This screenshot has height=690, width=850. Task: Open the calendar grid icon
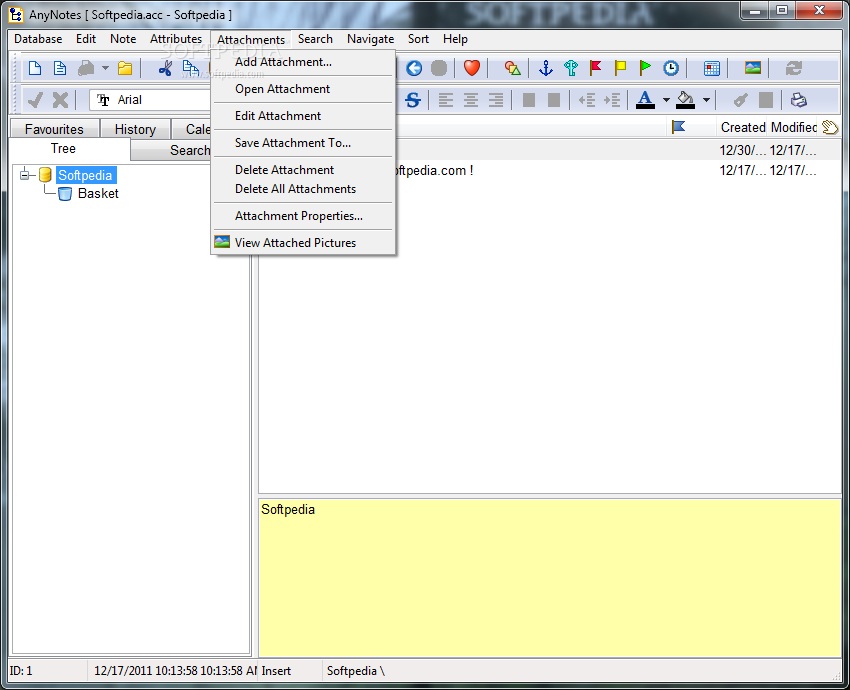coord(711,68)
